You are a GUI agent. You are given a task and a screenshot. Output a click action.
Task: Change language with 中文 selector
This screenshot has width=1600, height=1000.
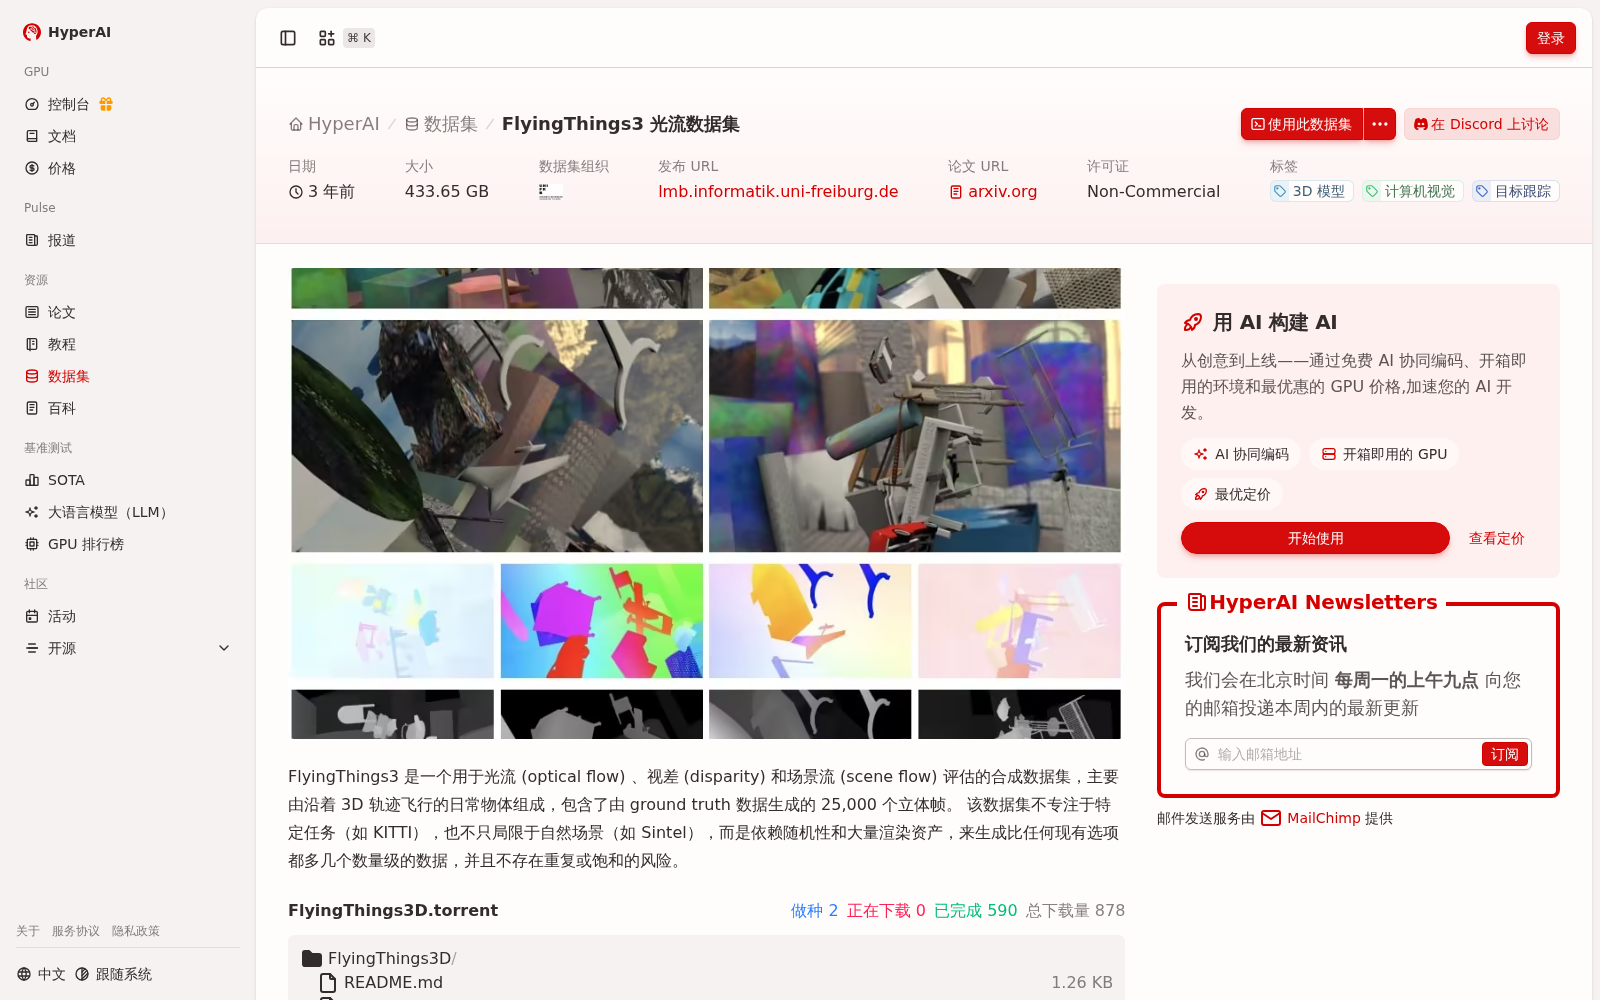[x=41, y=974]
